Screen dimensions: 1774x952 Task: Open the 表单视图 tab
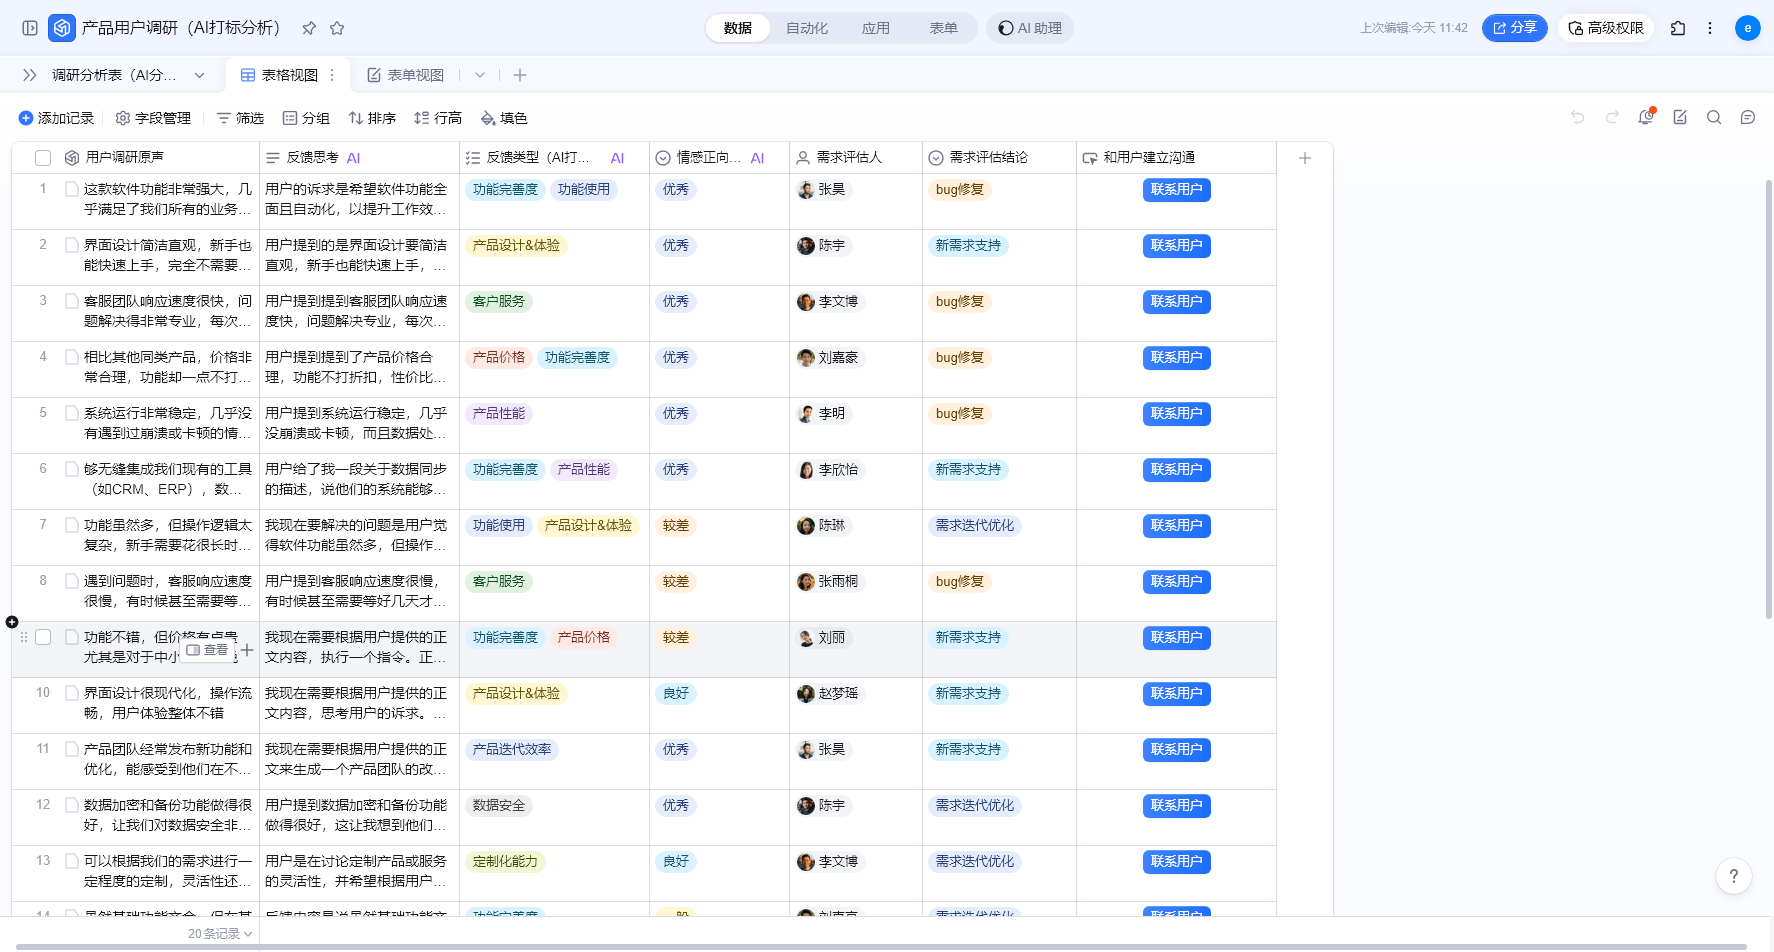[x=406, y=75]
